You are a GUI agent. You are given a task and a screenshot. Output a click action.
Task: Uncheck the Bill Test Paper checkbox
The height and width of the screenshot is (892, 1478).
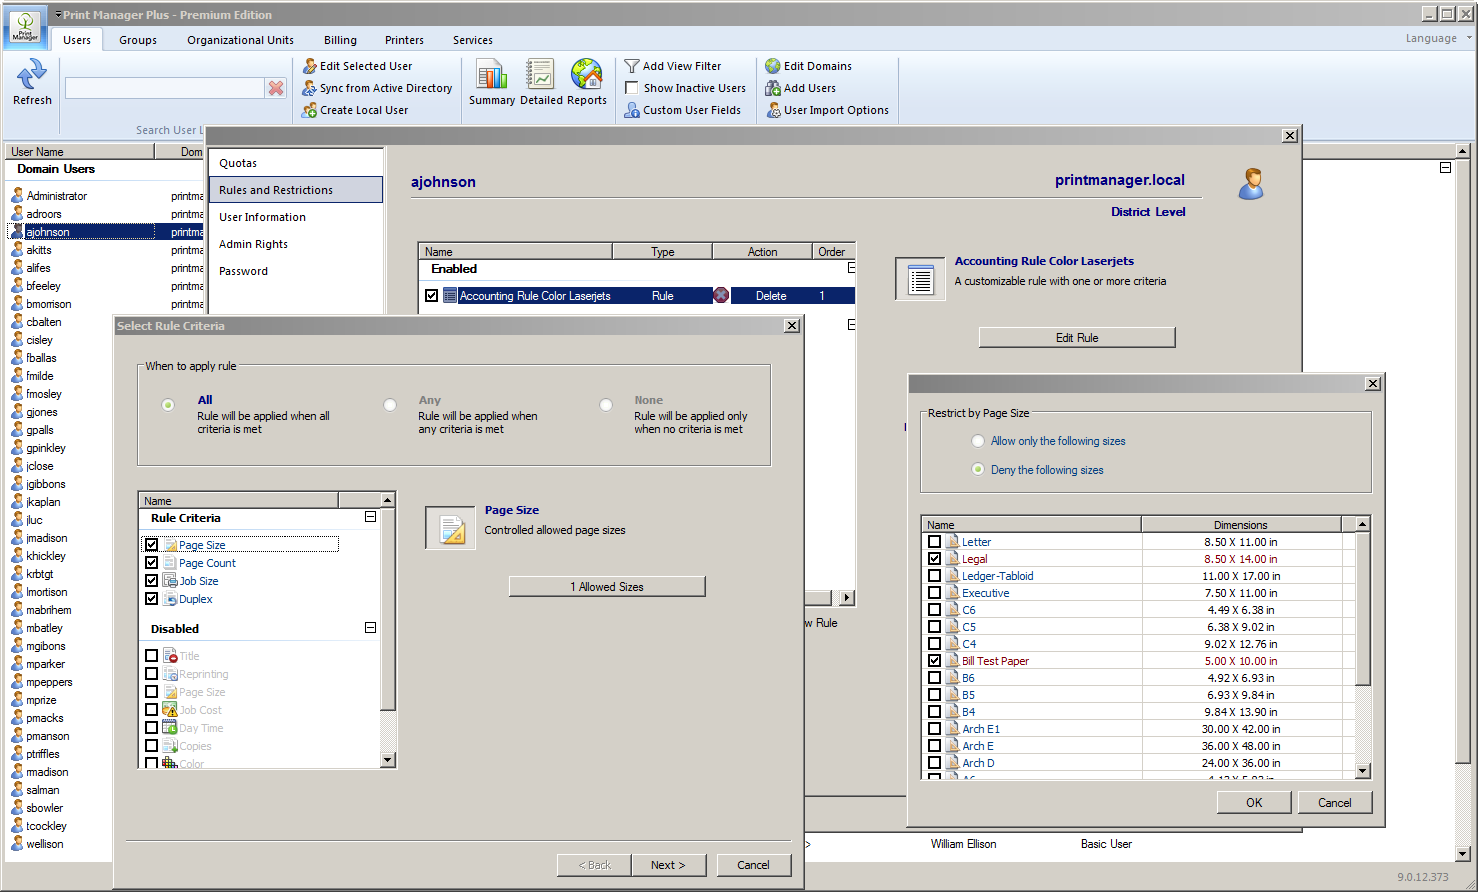(934, 661)
